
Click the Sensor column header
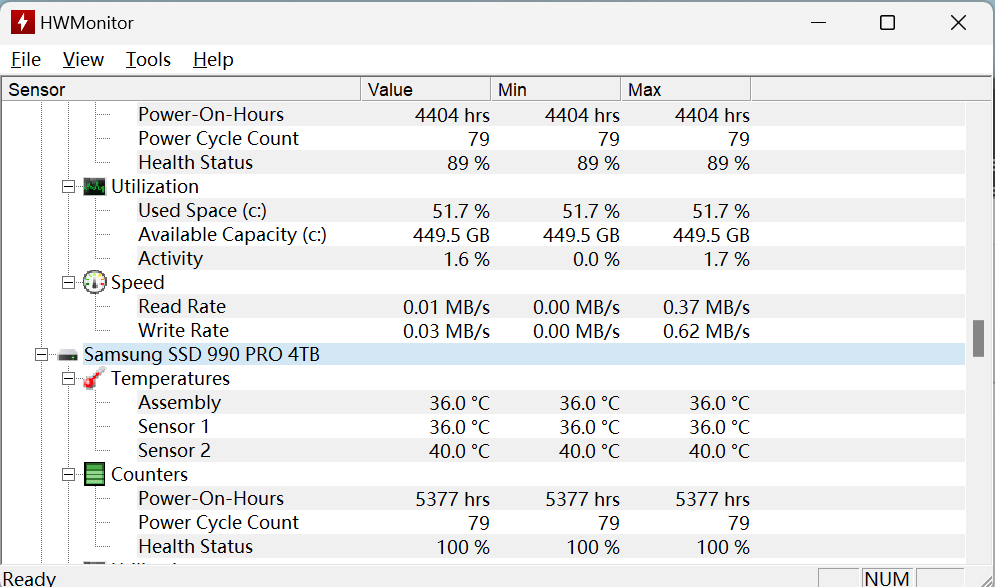[180, 90]
